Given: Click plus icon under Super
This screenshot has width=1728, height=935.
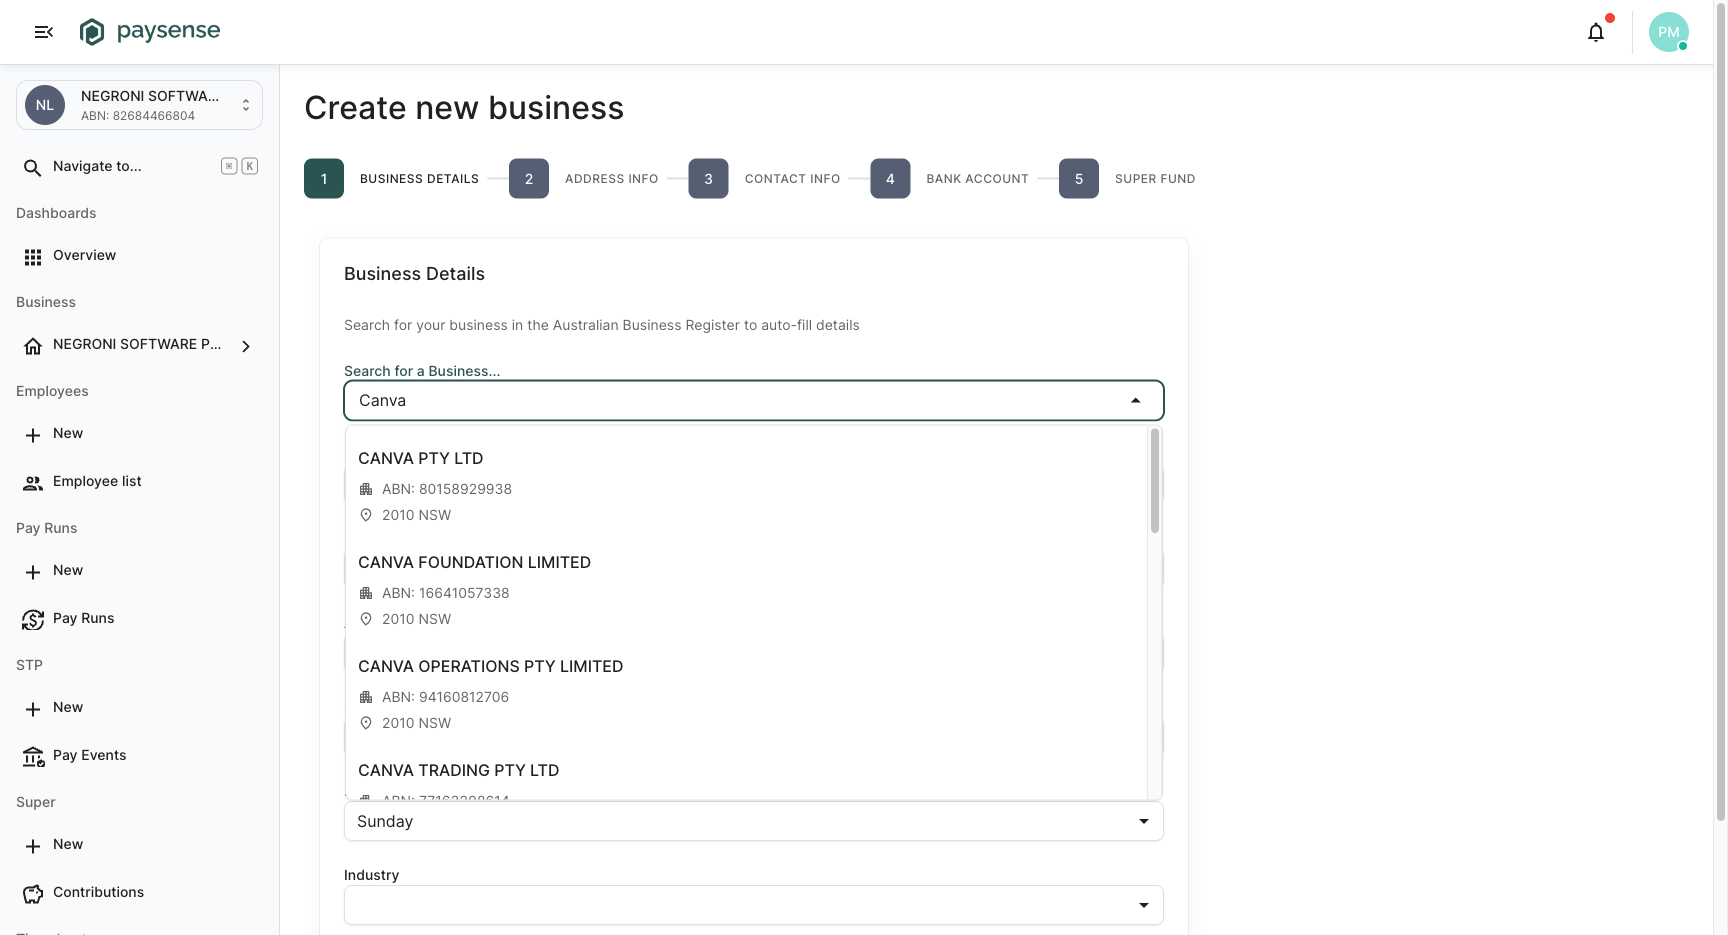Looking at the screenshot, I should [x=33, y=846].
